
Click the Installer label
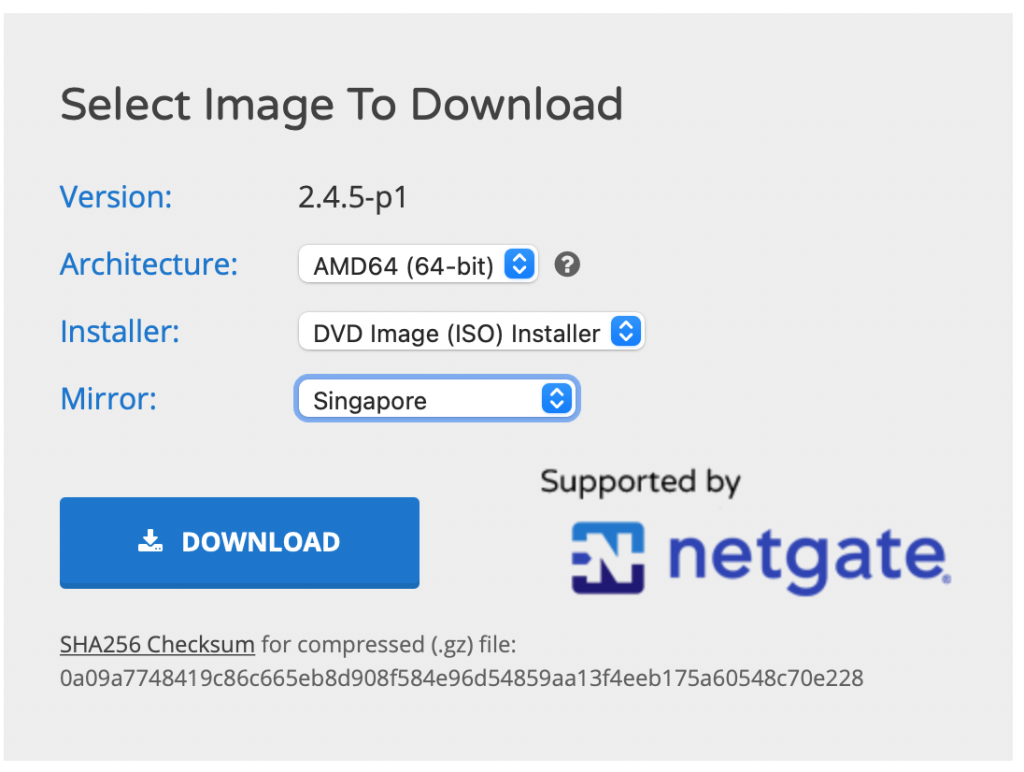point(120,331)
